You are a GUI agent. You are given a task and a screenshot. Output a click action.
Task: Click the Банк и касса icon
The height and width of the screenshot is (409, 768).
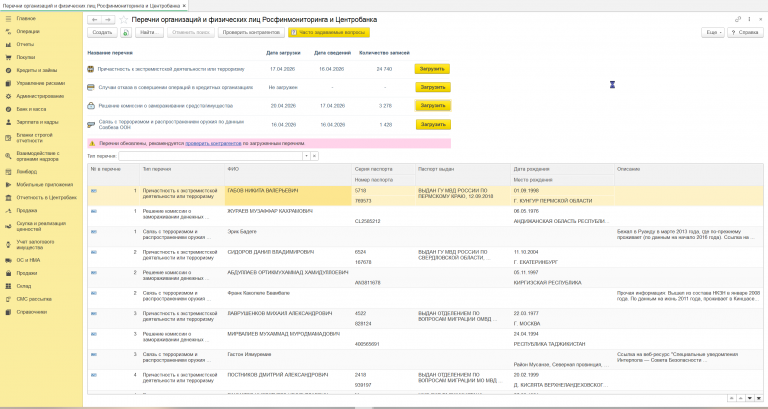pyautogui.click(x=8, y=109)
